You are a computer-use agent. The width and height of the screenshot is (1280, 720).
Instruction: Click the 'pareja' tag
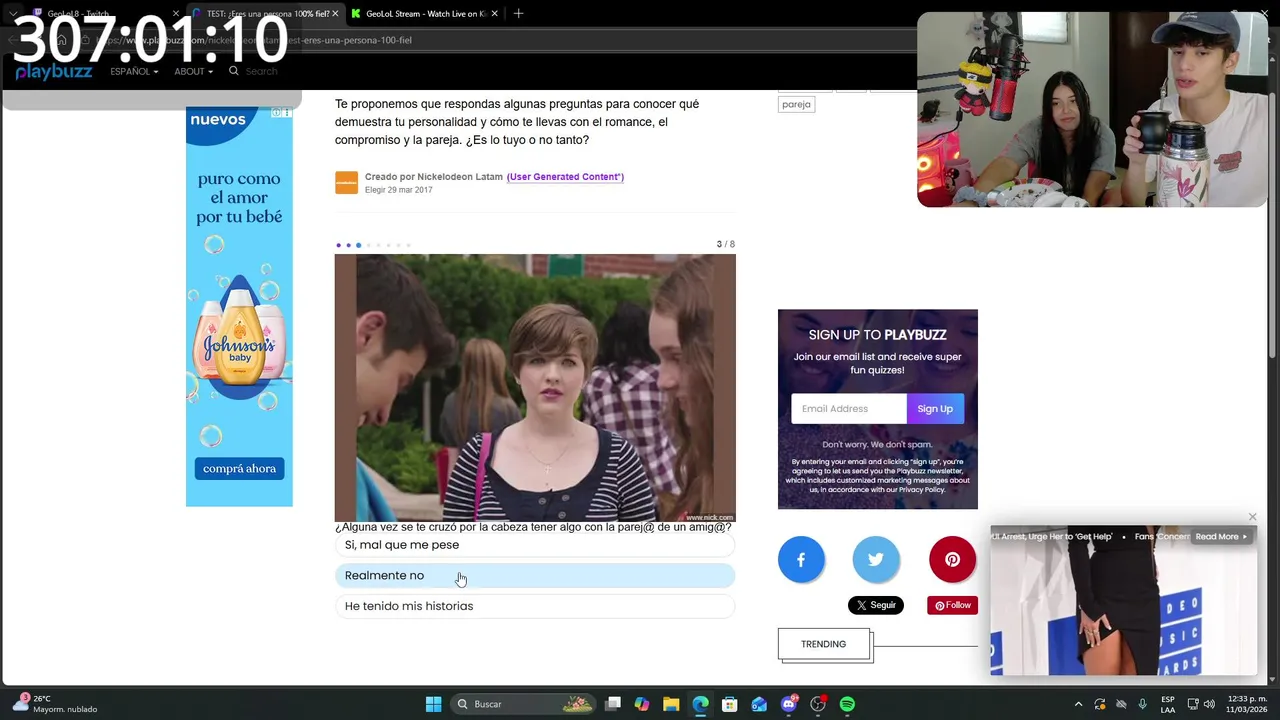click(x=796, y=104)
